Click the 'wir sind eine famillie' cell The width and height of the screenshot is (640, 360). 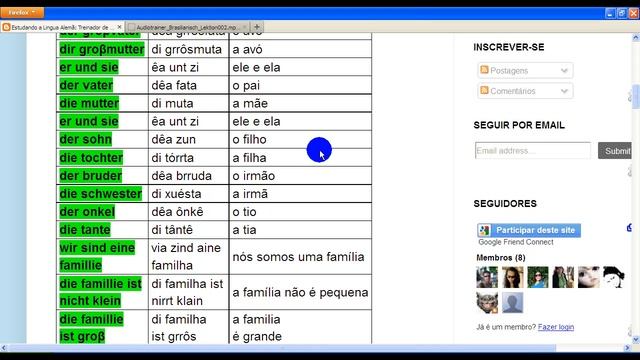point(102,256)
